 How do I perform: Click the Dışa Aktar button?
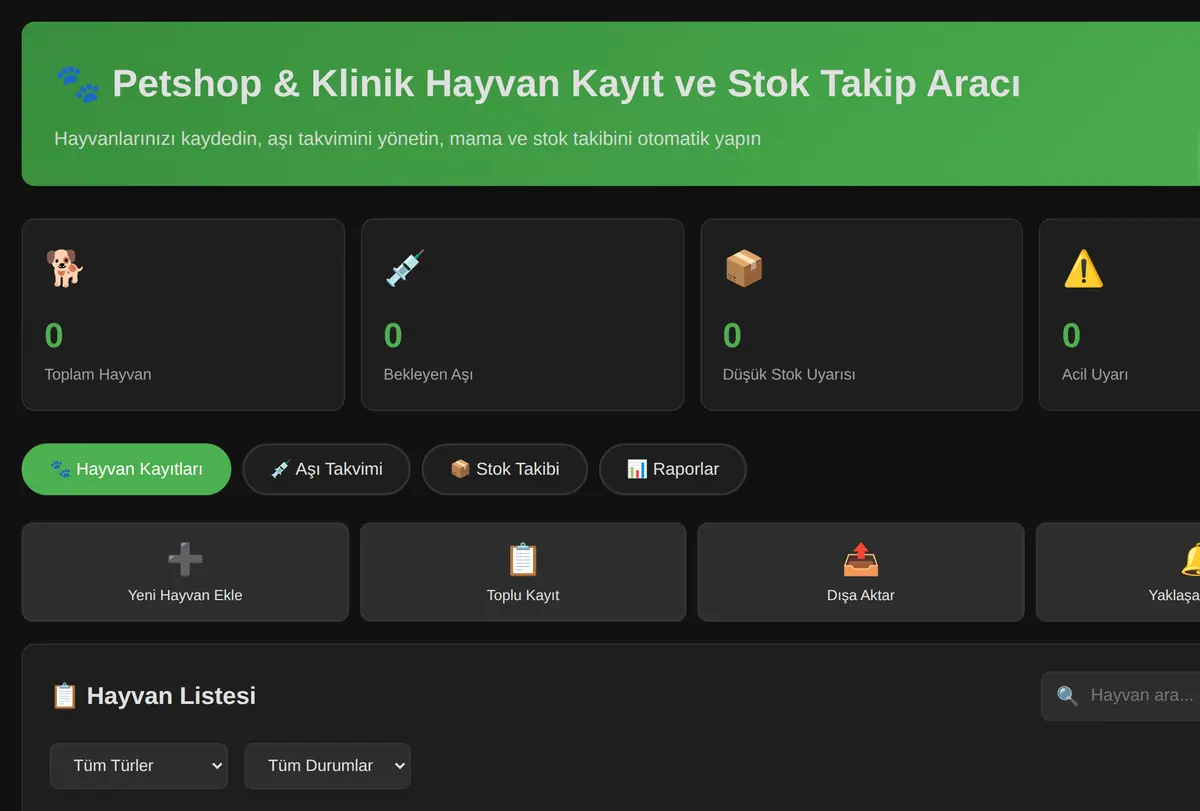[861, 572]
